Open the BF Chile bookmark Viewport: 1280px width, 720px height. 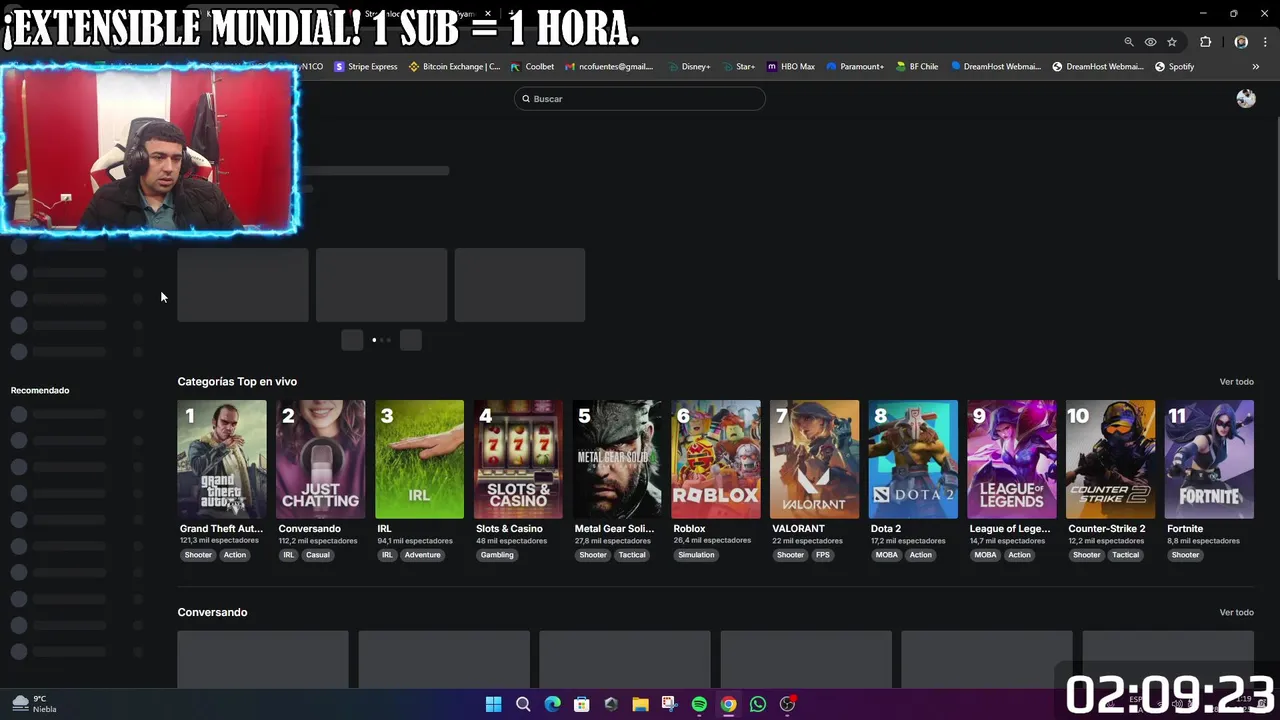pyautogui.click(x=917, y=66)
